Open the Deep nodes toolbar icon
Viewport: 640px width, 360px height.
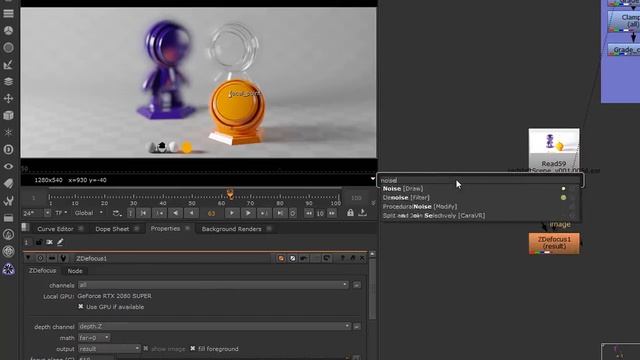click(x=8, y=149)
